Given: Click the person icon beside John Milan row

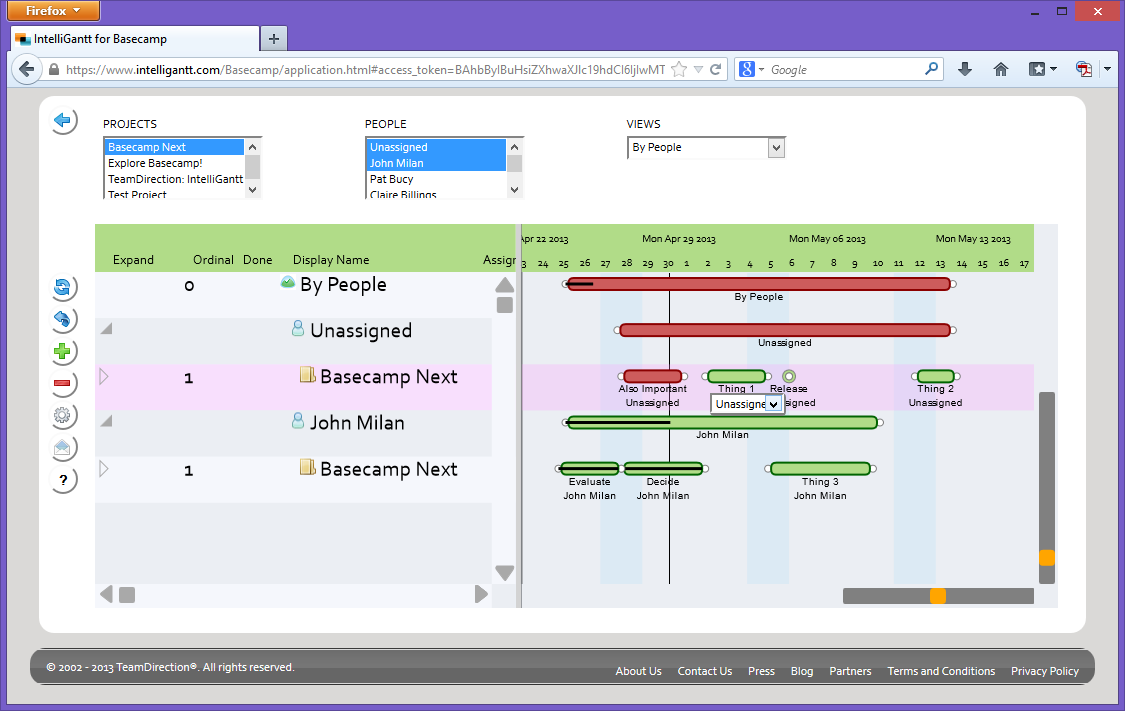Looking at the screenshot, I should tap(298, 421).
